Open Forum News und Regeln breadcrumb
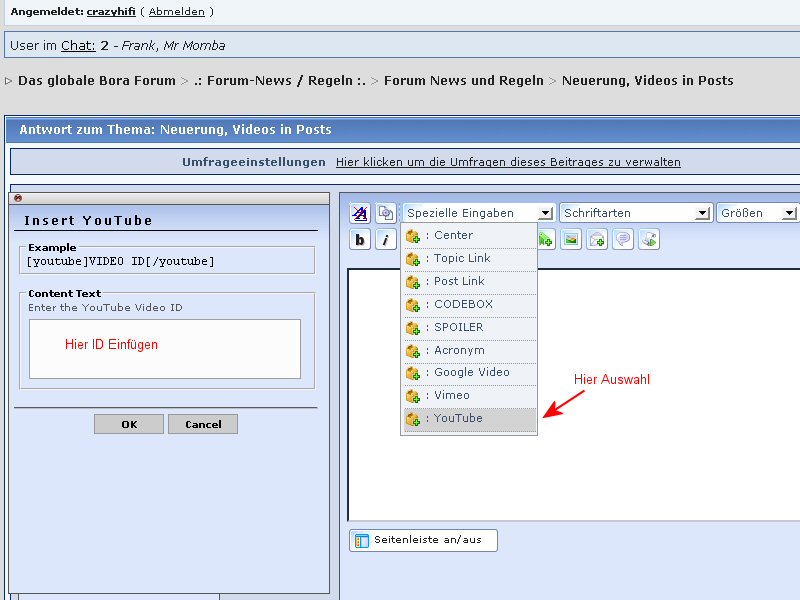This screenshot has width=800, height=600. click(464, 81)
